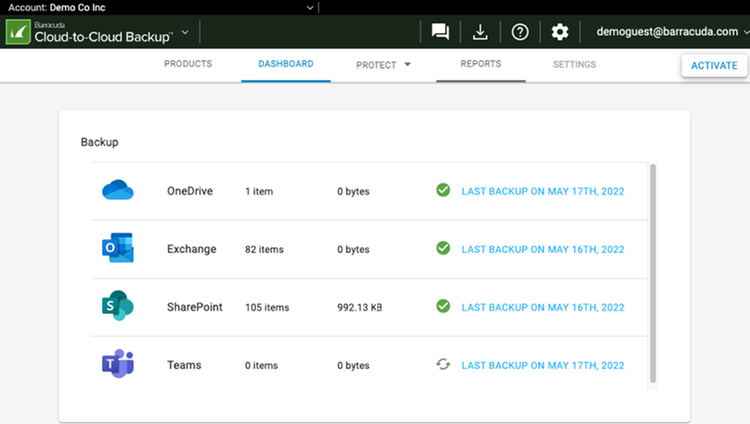Click the OneDrive green checkmark status icon
750x424 pixels.
[443, 190]
